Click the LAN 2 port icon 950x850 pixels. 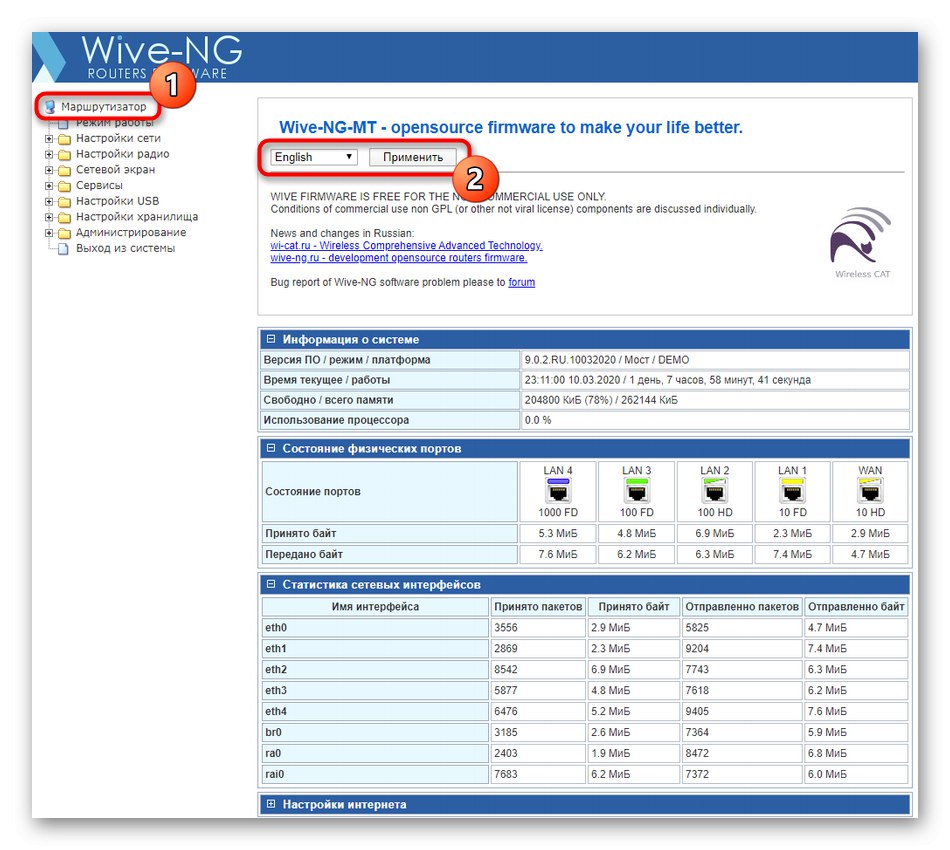714,491
